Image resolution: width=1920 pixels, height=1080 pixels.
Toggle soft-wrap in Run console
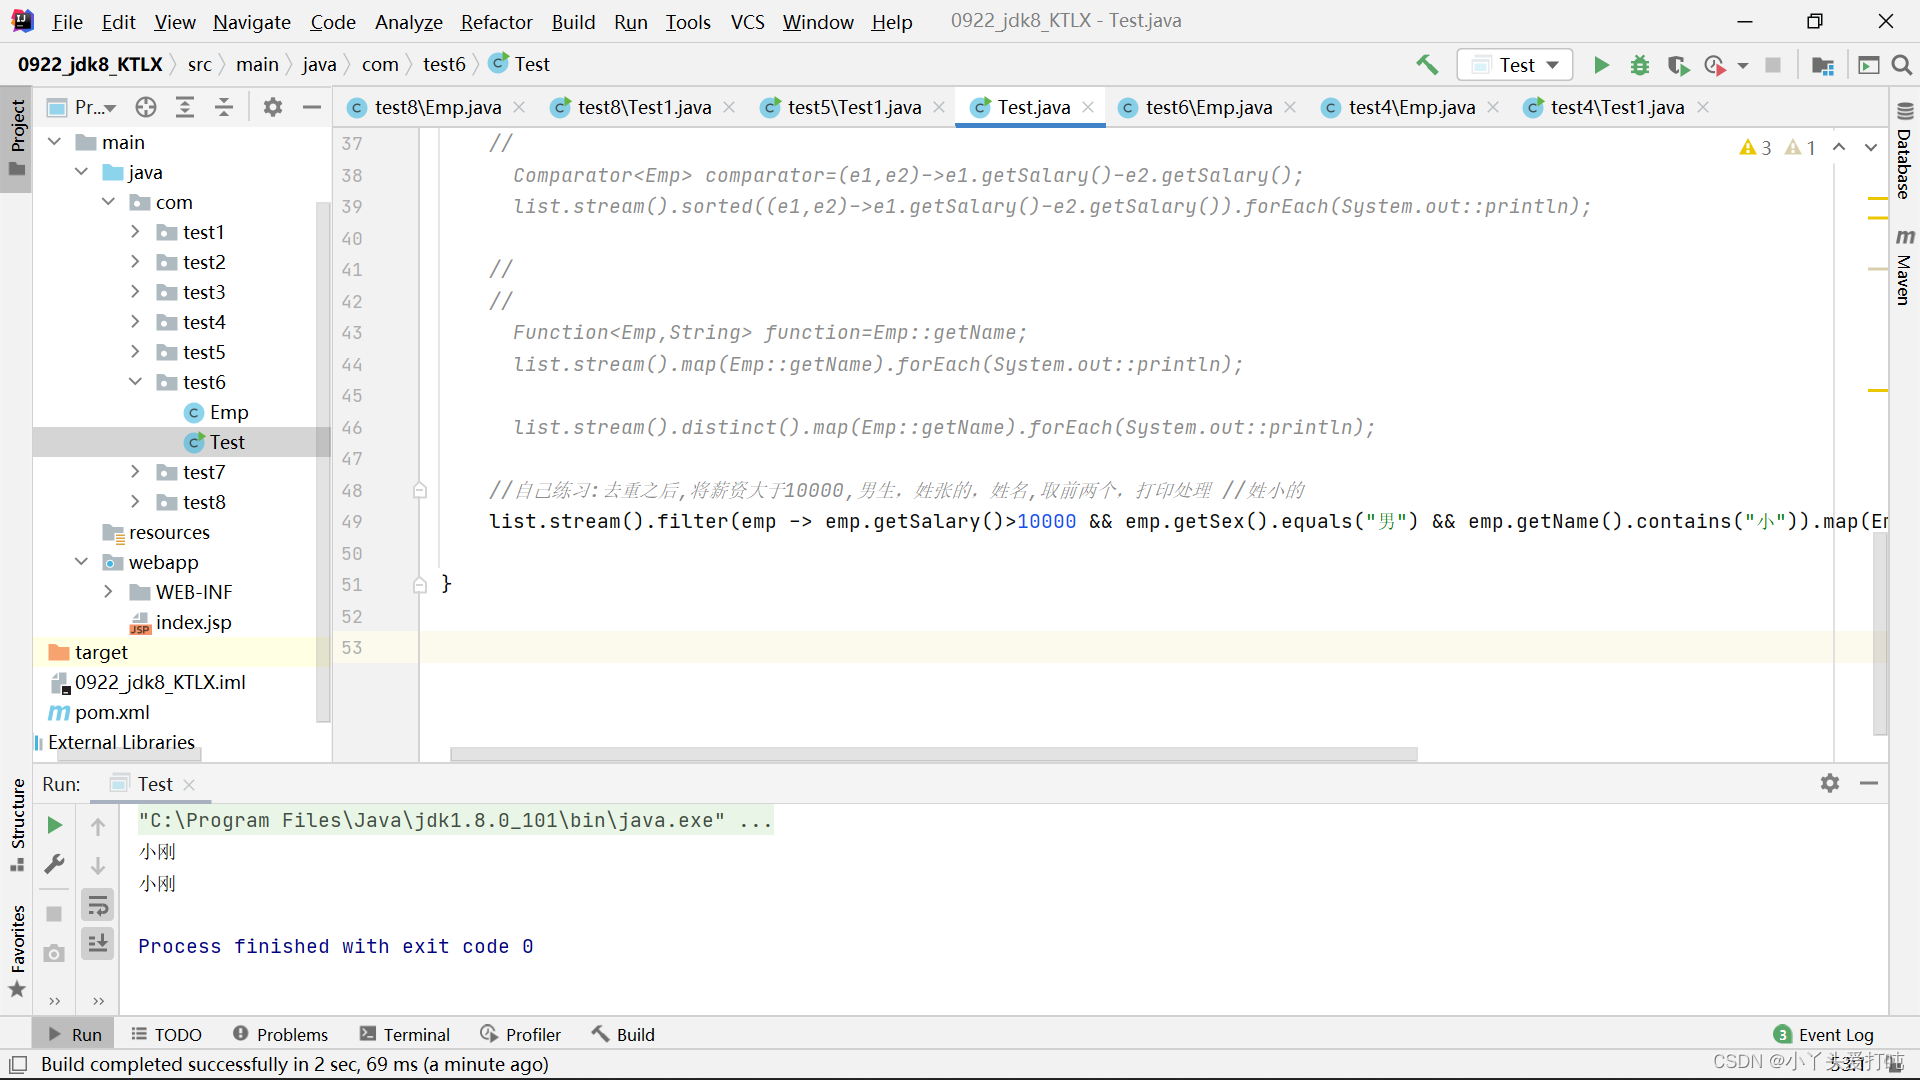click(x=98, y=905)
